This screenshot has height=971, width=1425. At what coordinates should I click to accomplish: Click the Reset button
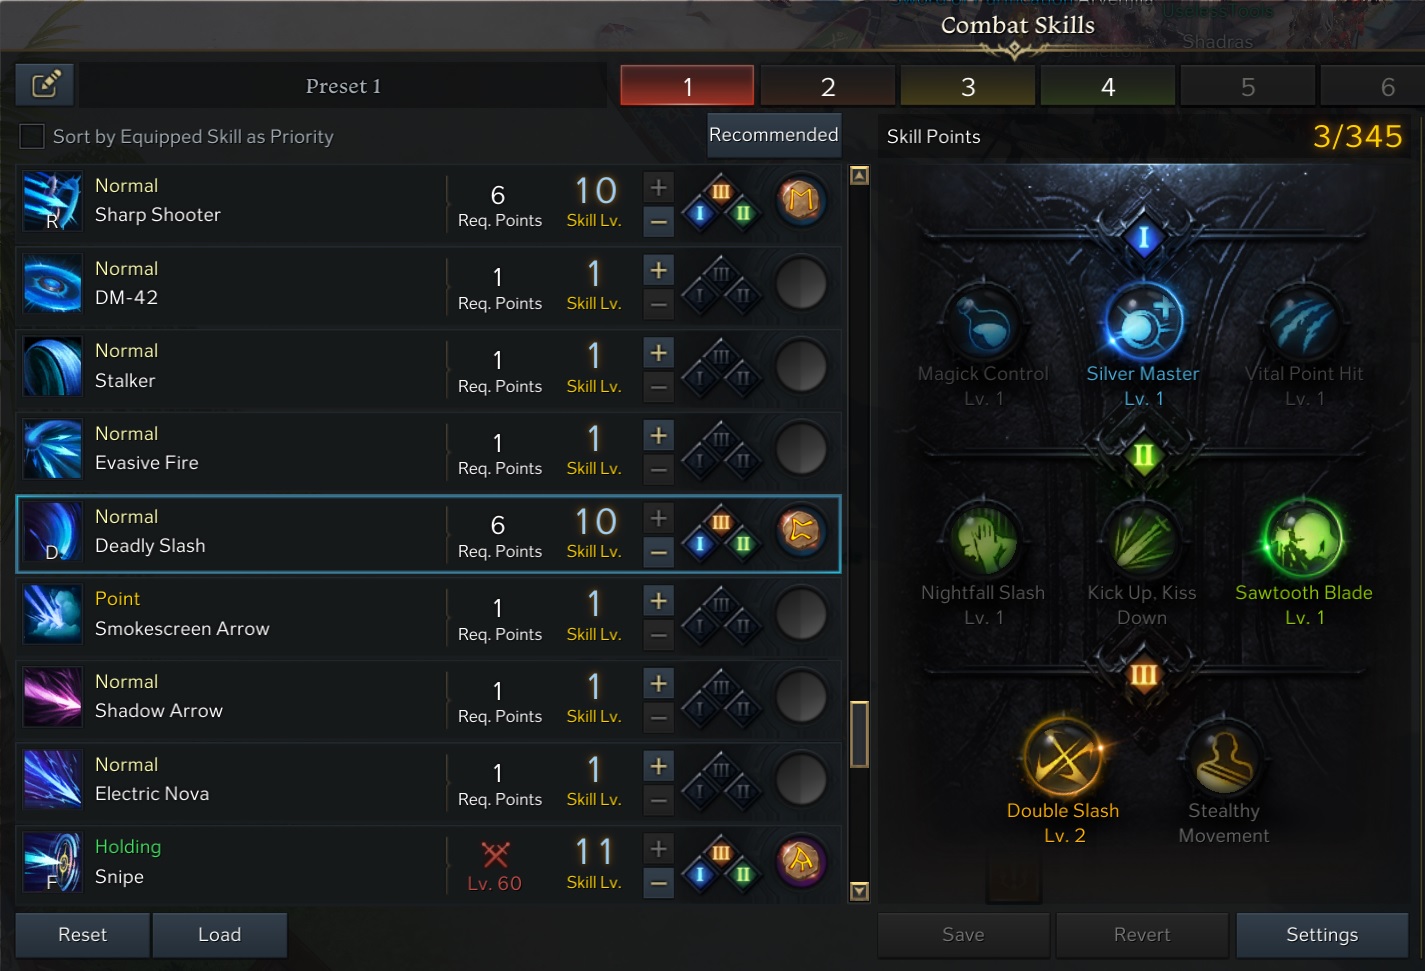82,934
